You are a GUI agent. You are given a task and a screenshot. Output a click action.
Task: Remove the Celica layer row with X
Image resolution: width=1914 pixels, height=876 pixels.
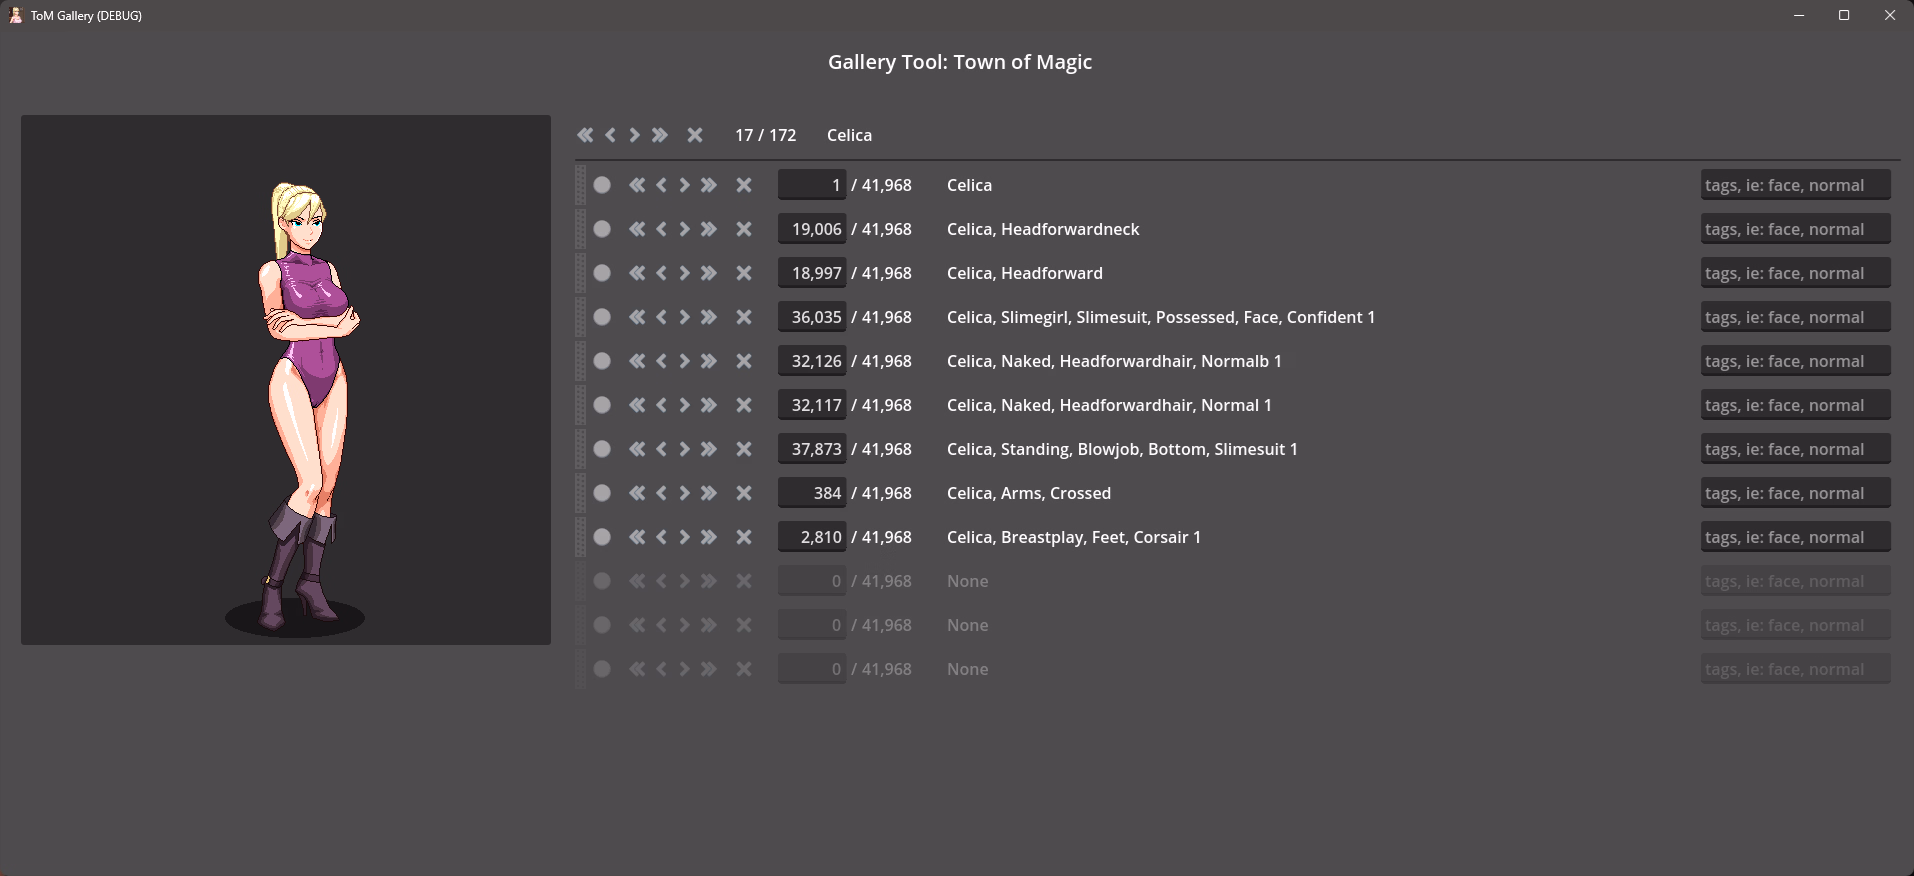tap(744, 185)
